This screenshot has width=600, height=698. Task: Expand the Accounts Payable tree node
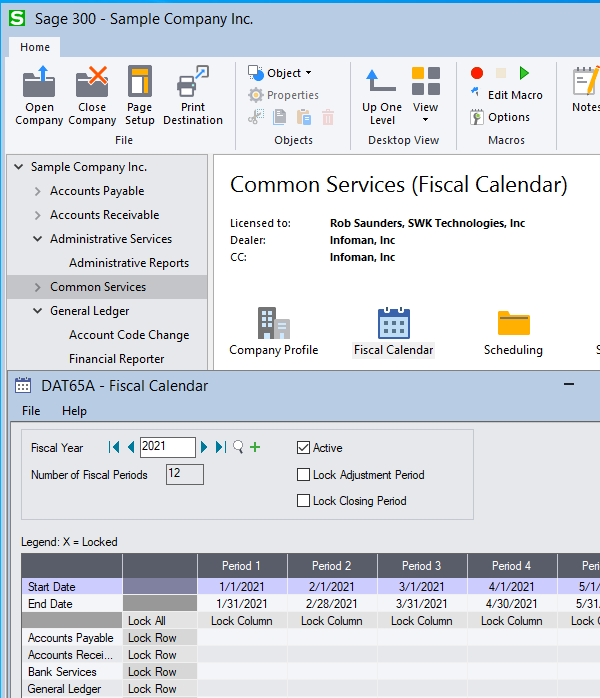pos(38,191)
